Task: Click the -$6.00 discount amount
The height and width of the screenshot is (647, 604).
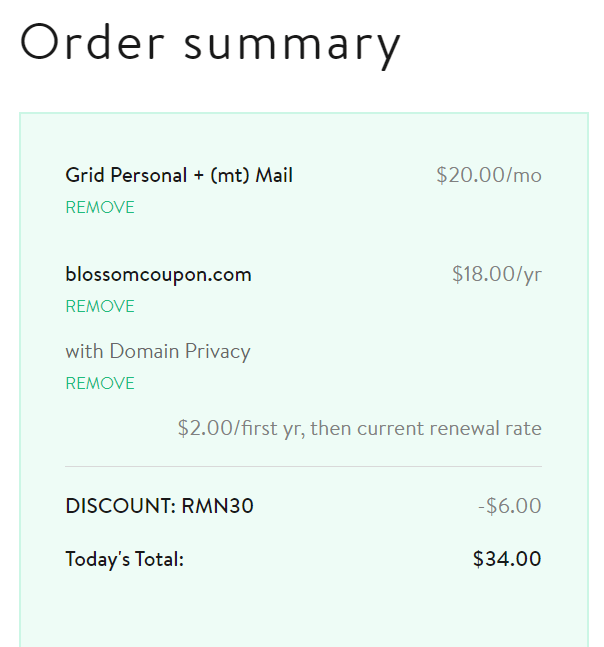Action: click(x=510, y=506)
